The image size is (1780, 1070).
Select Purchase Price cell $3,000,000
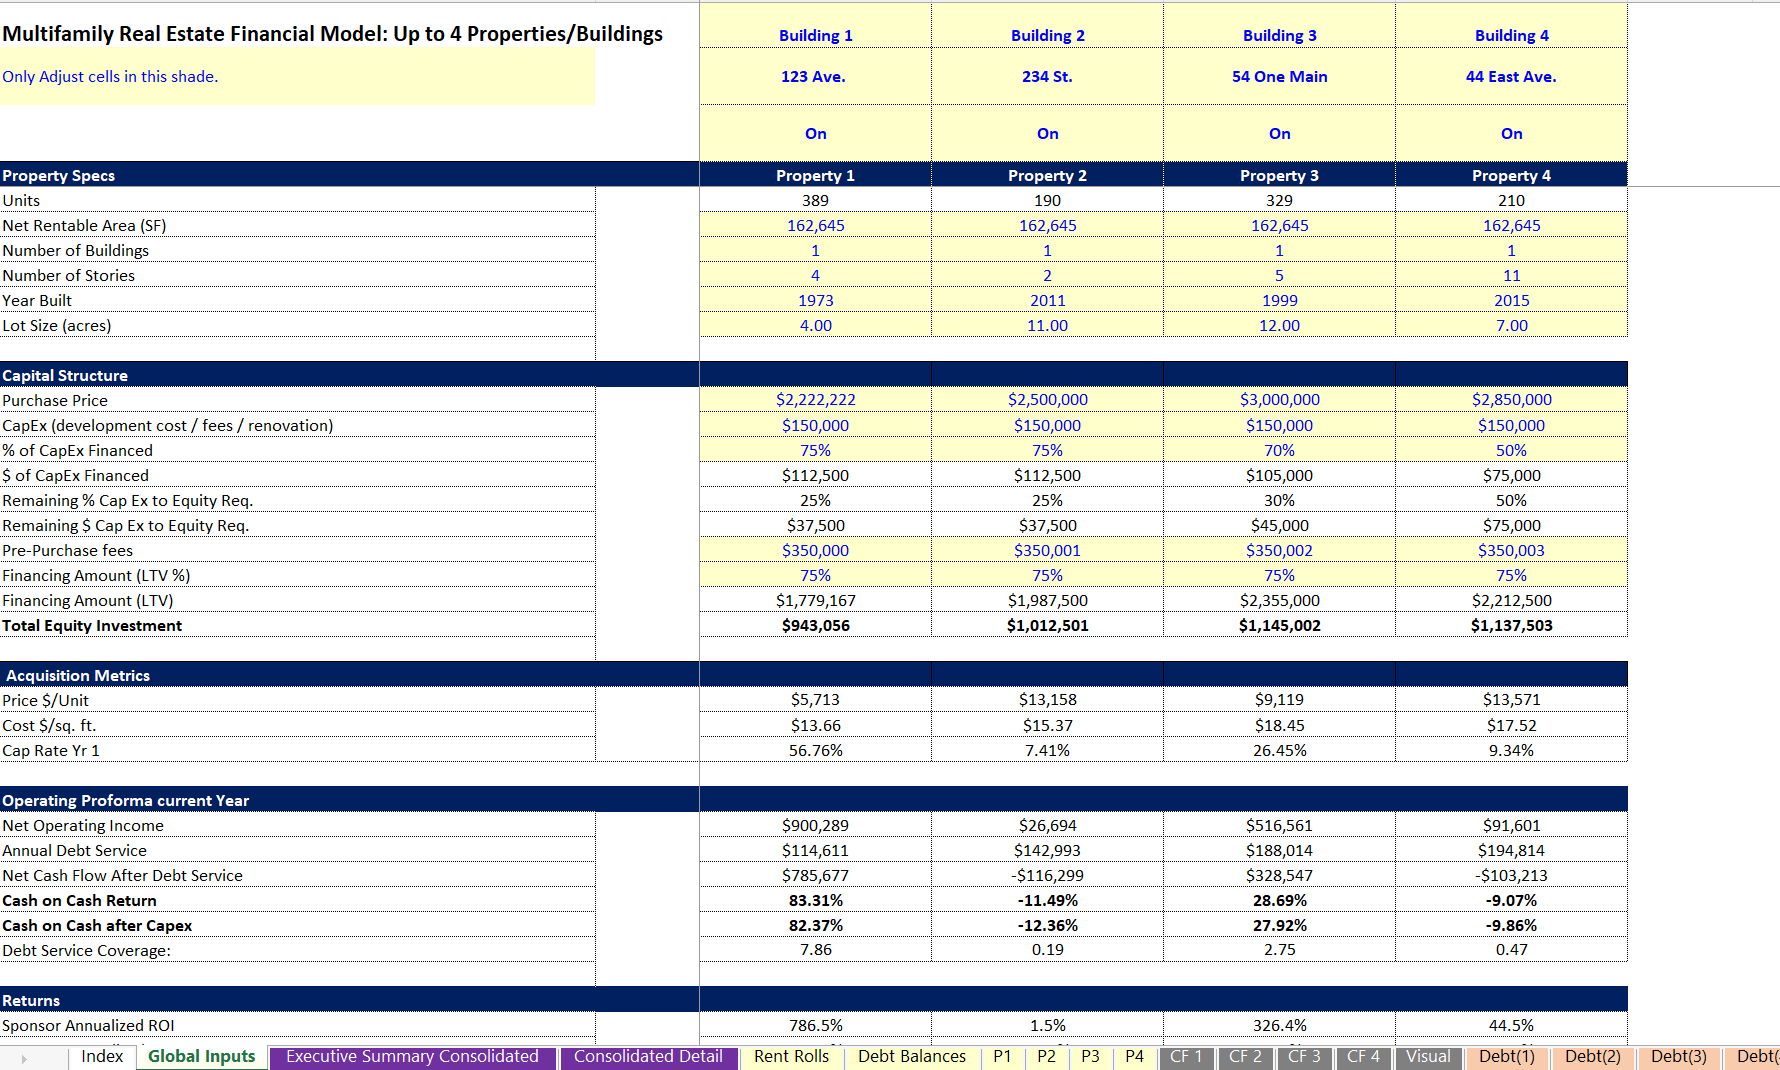[1279, 400]
